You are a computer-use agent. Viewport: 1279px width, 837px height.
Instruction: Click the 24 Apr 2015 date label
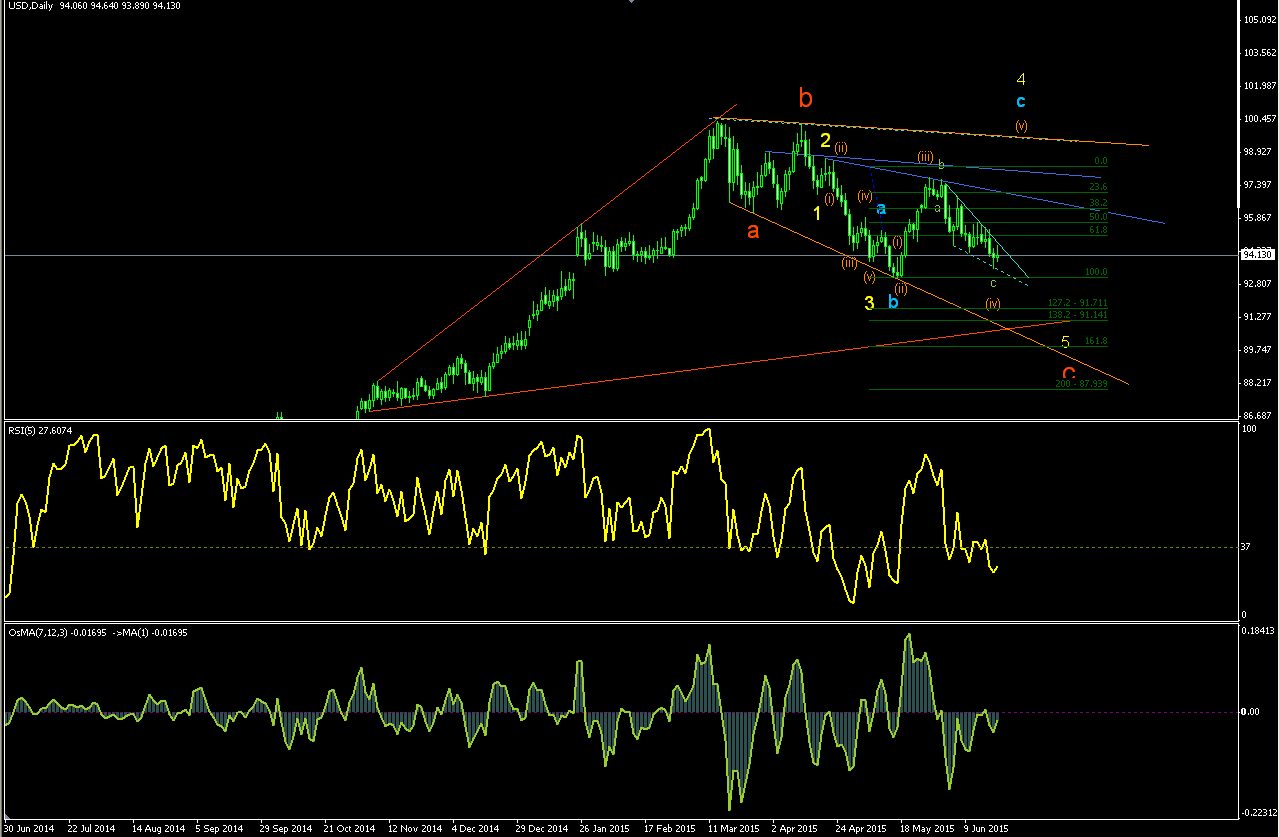(861, 829)
